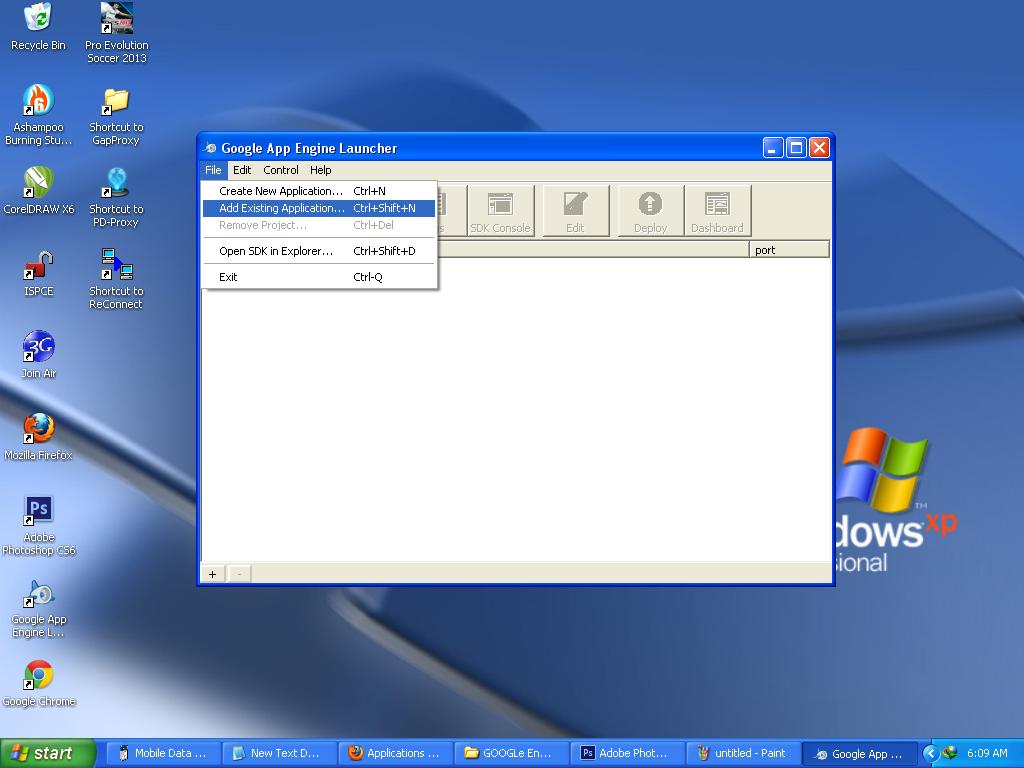Open the Help menu

point(320,170)
